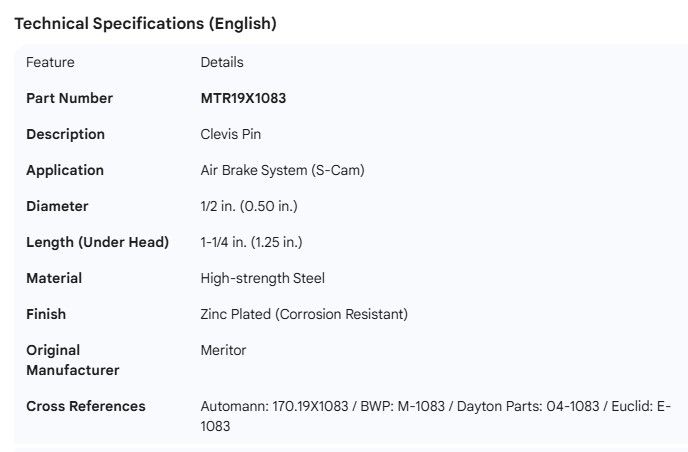Click the MTR19X1083 part number value
The width and height of the screenshot is (688, 452).
[244, 98]
